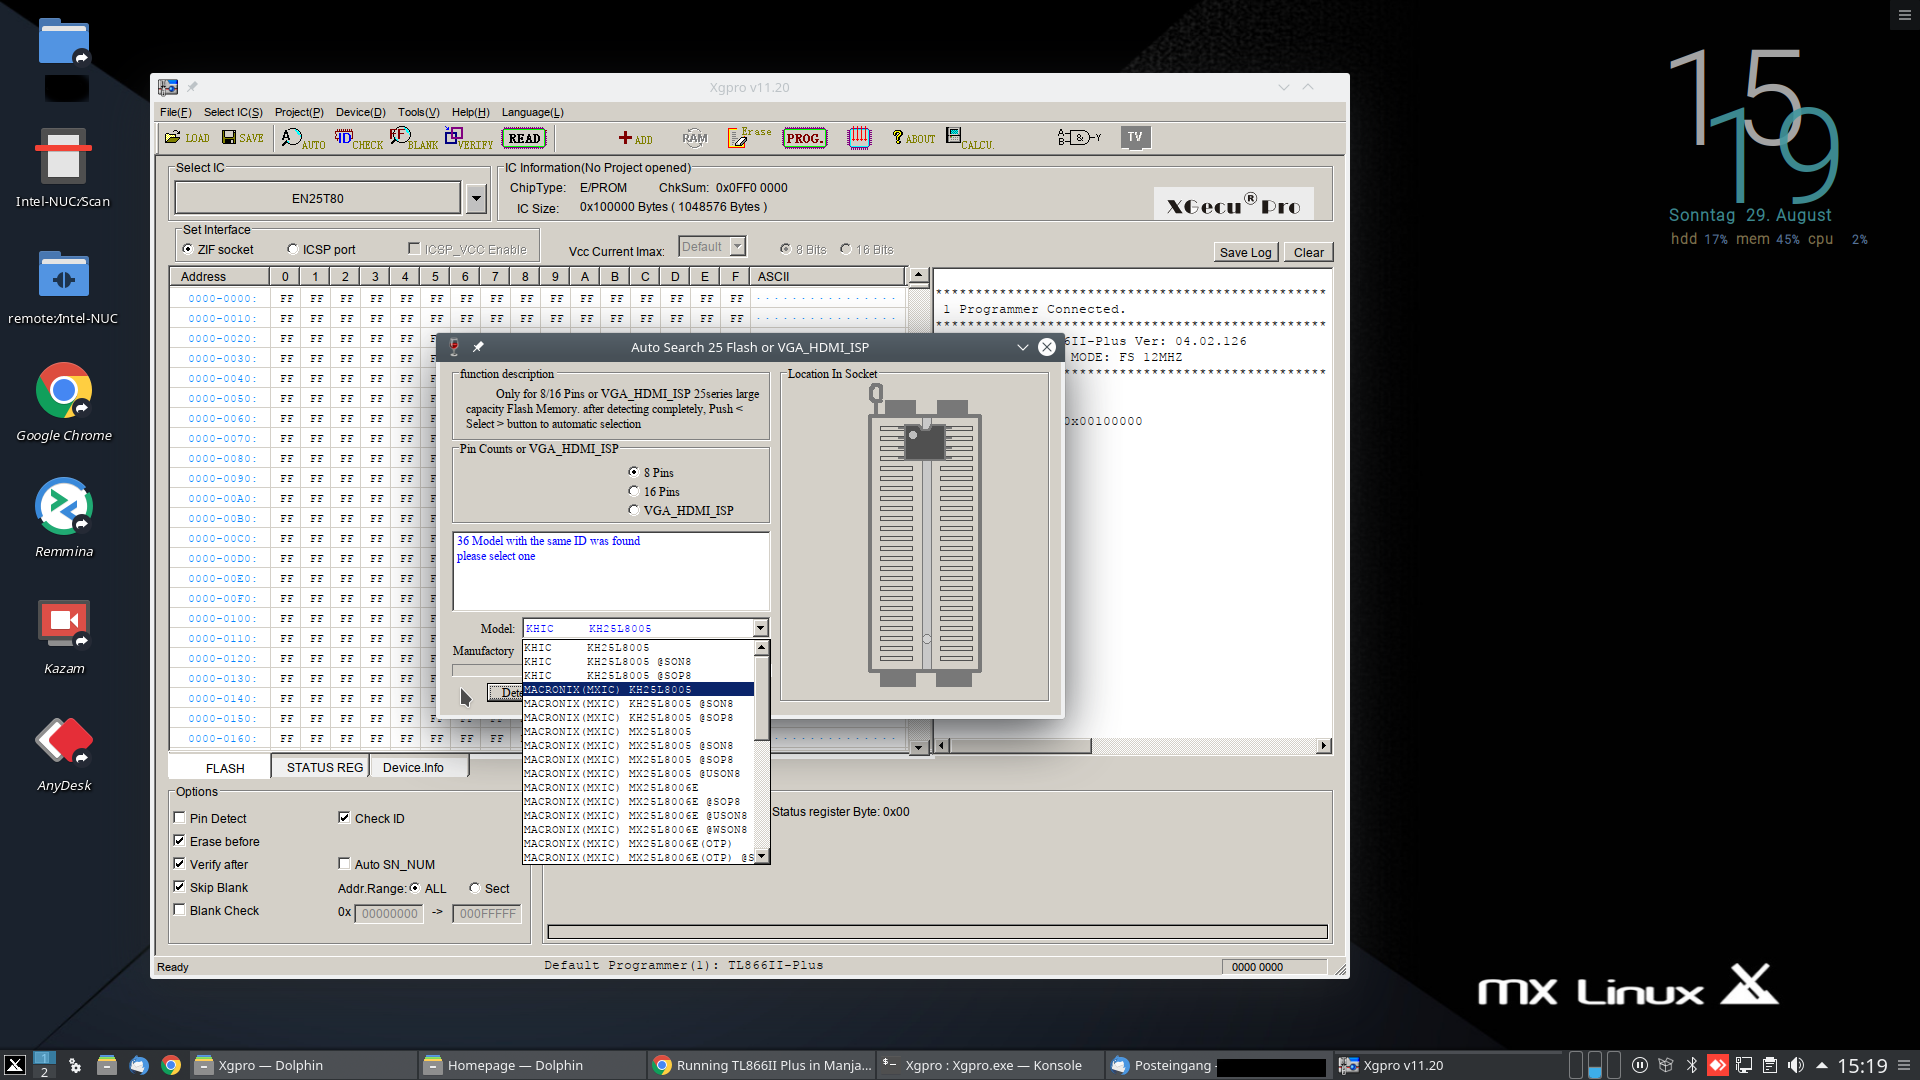Image resolution: width=1920 pixels, height=1080 pixels.
Task: Click the Bluetooth tray icon
Action: click(1692, 1065)
